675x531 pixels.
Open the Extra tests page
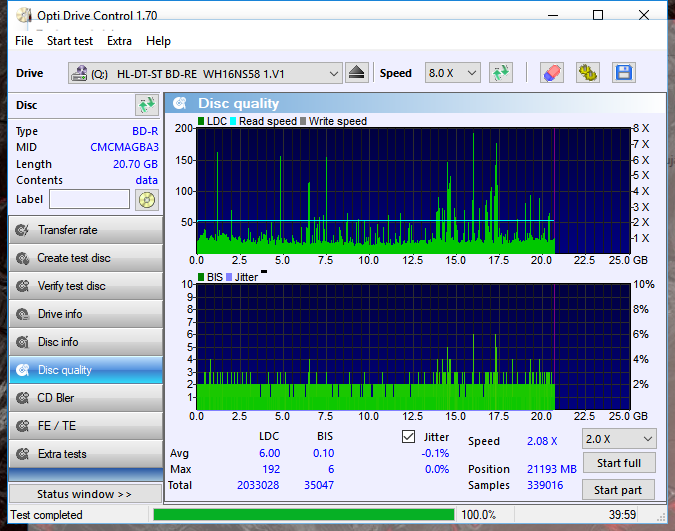click(86, 454)
